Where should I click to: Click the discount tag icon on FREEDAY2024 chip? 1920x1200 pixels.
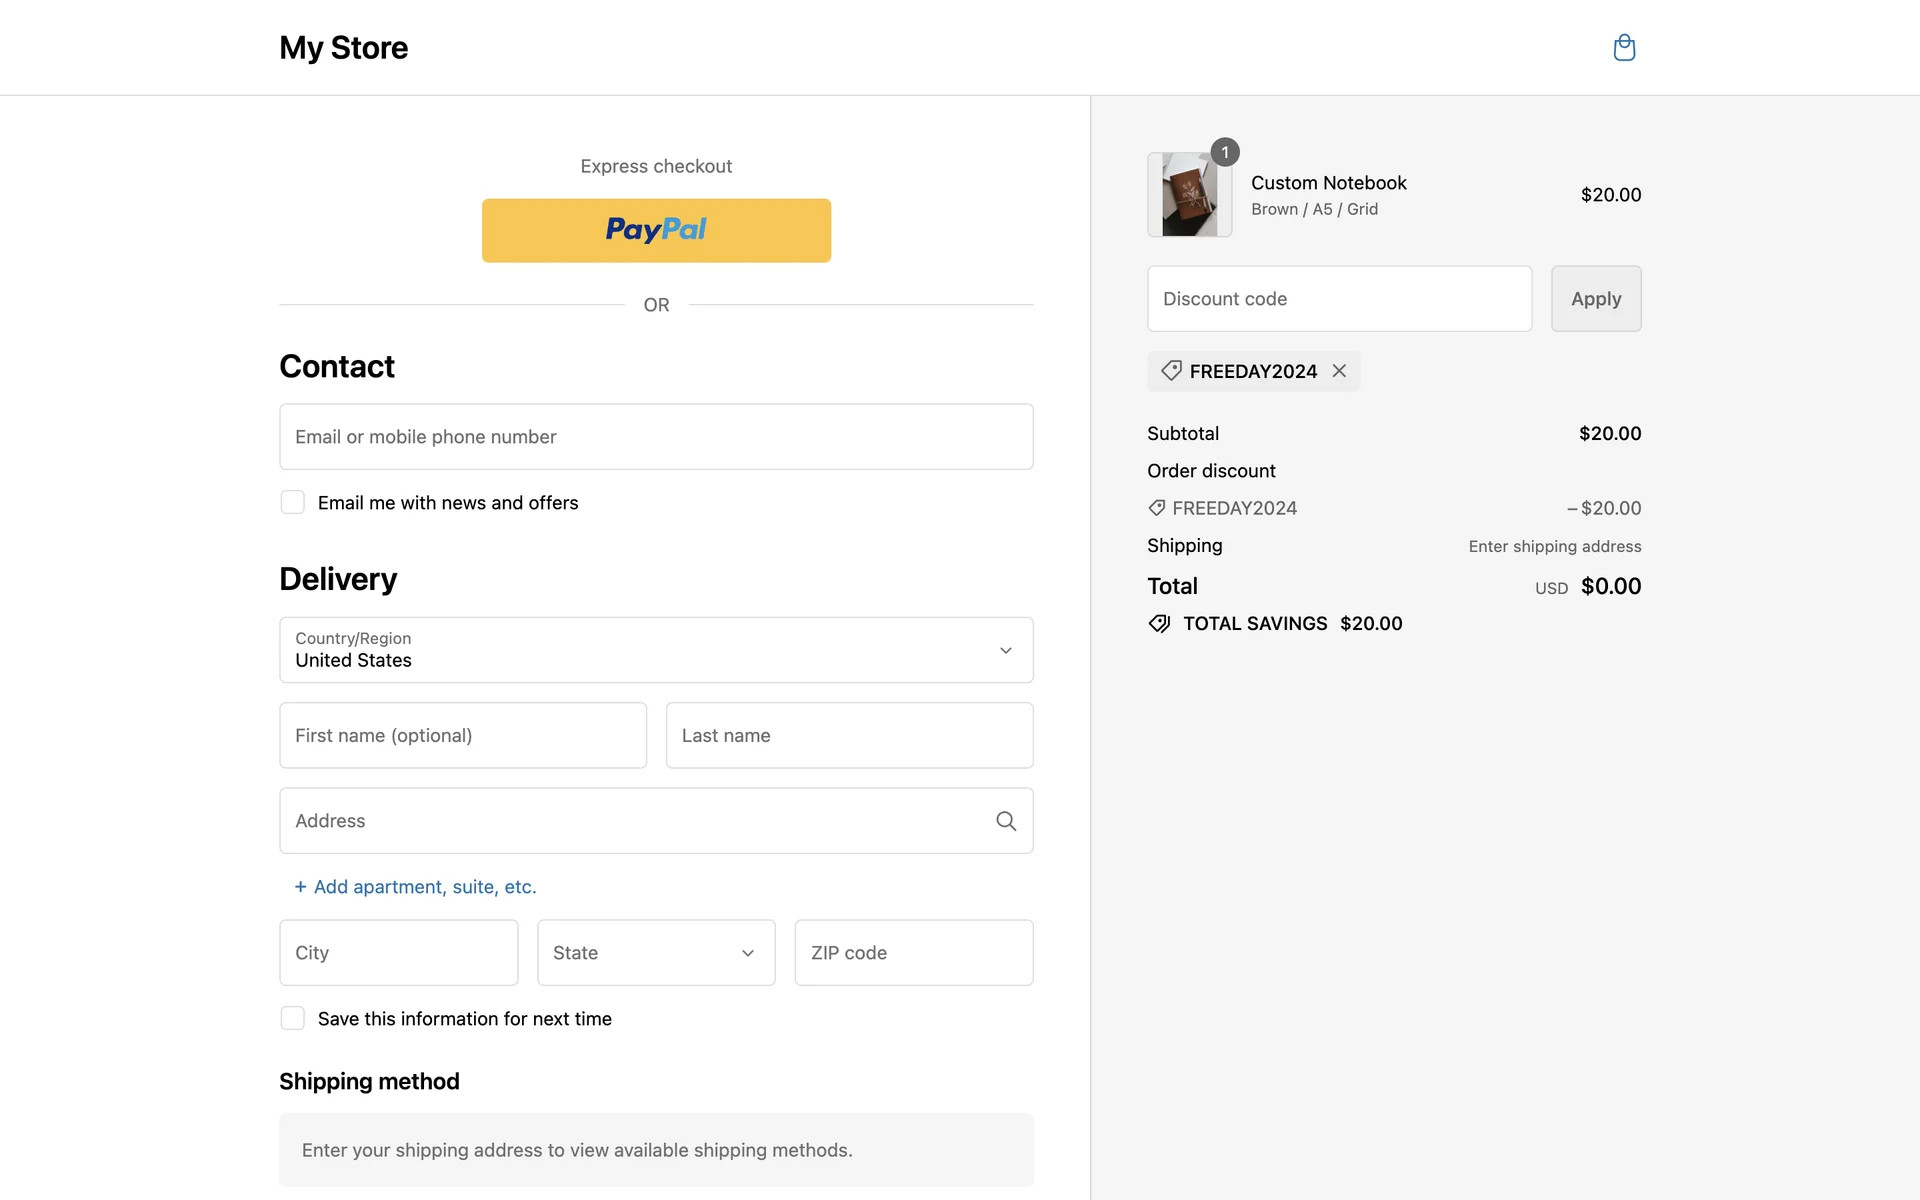pyautogui.click(x=1171, y=371)
